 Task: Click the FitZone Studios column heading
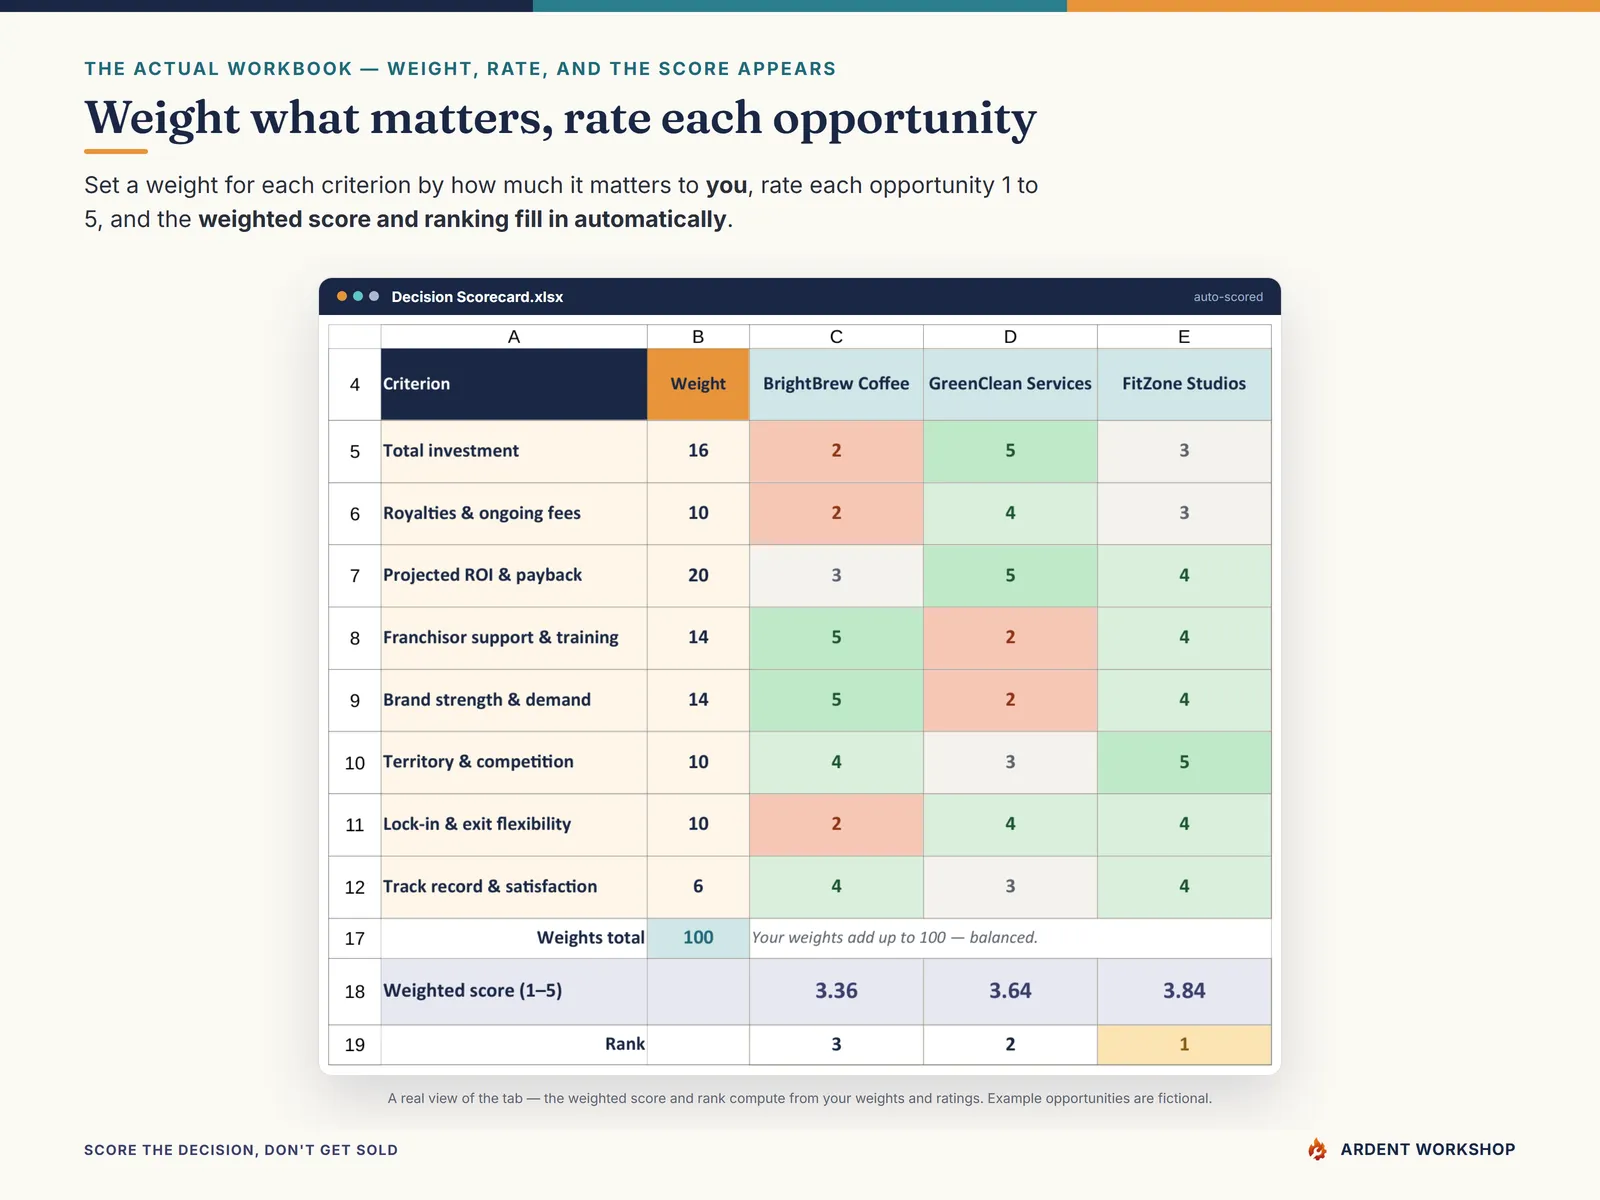point(1184,384)
